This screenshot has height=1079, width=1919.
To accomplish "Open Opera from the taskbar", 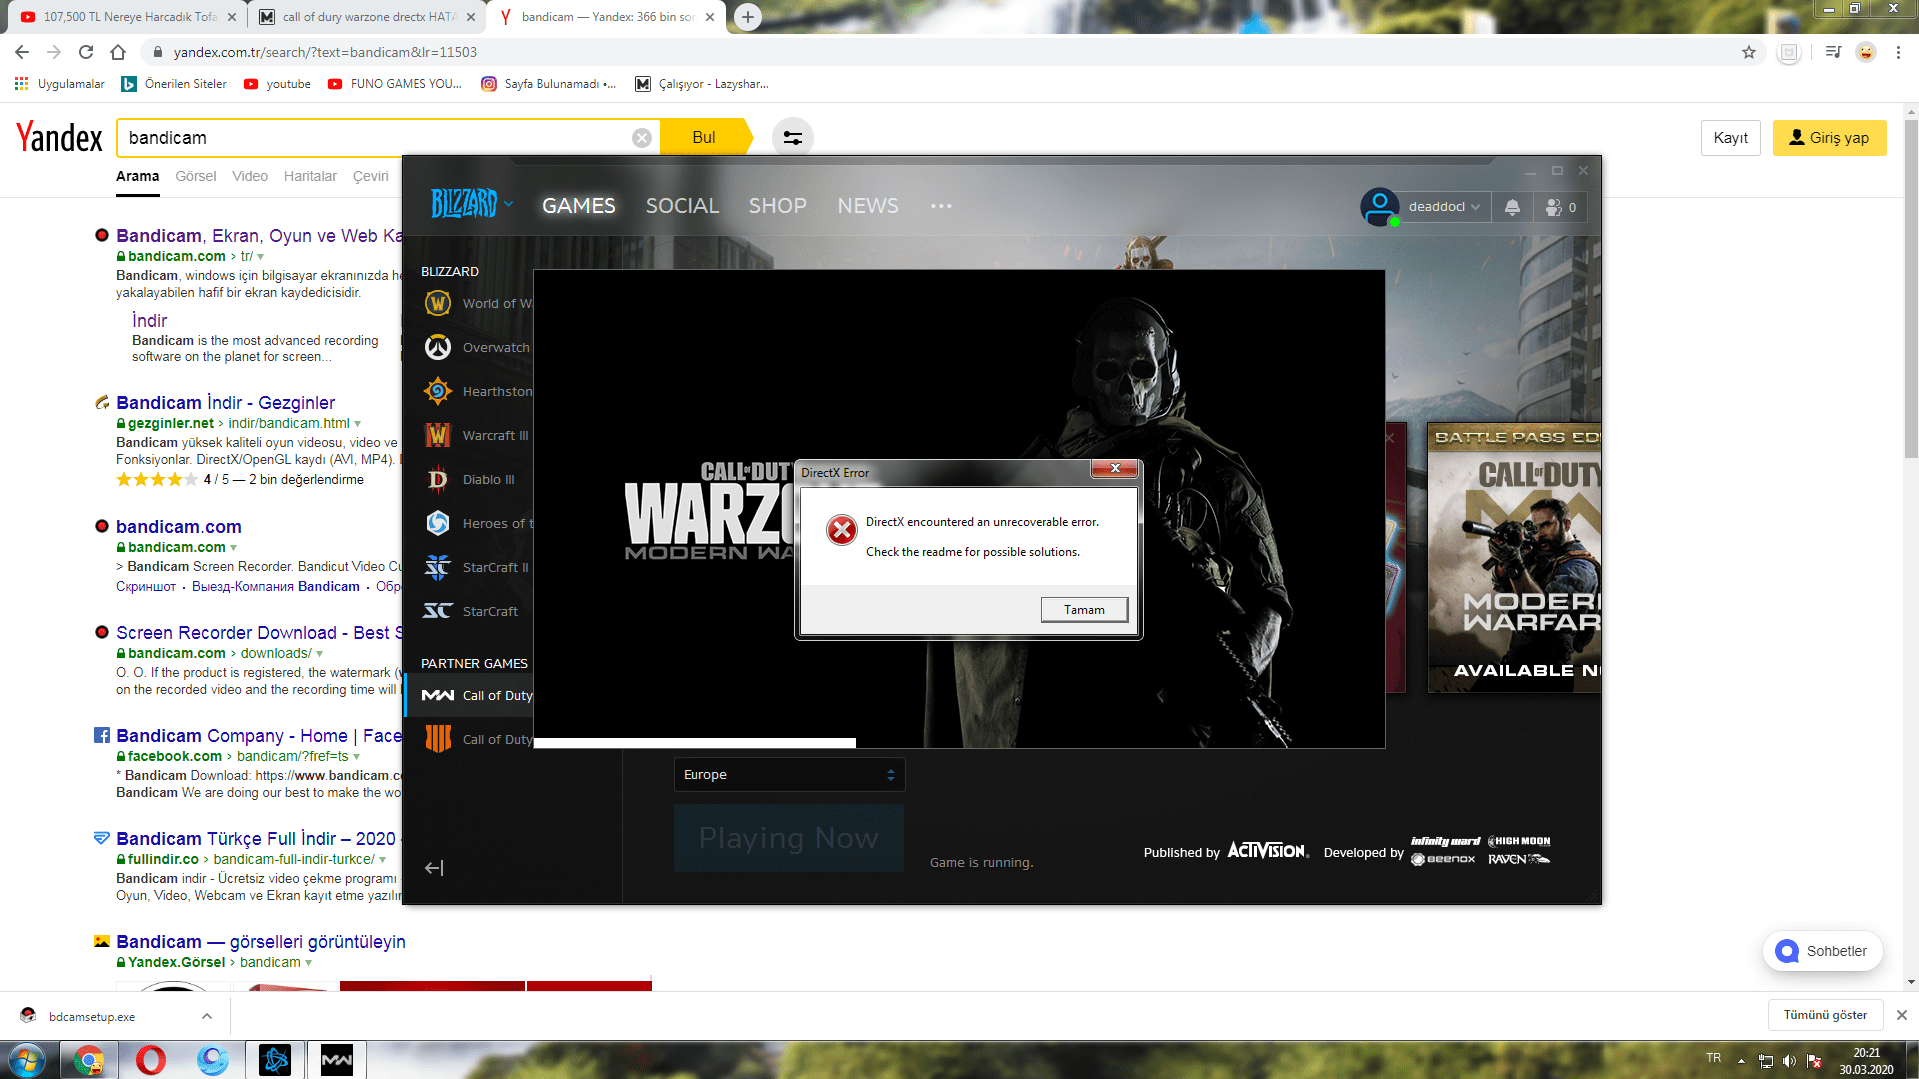I will coord(150,1059).
